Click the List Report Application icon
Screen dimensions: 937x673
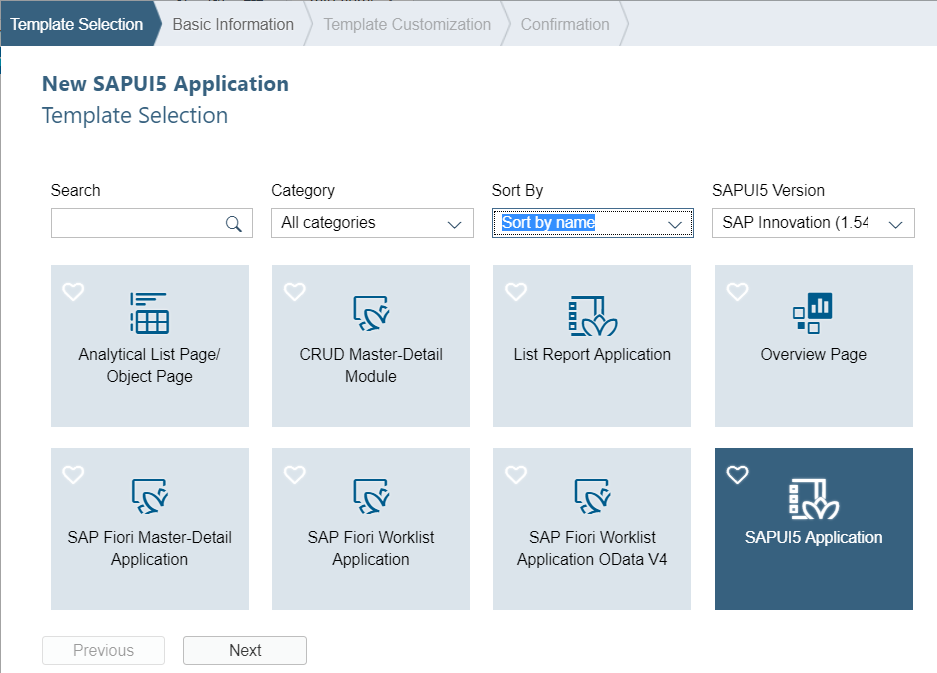[x=592, y=314]
